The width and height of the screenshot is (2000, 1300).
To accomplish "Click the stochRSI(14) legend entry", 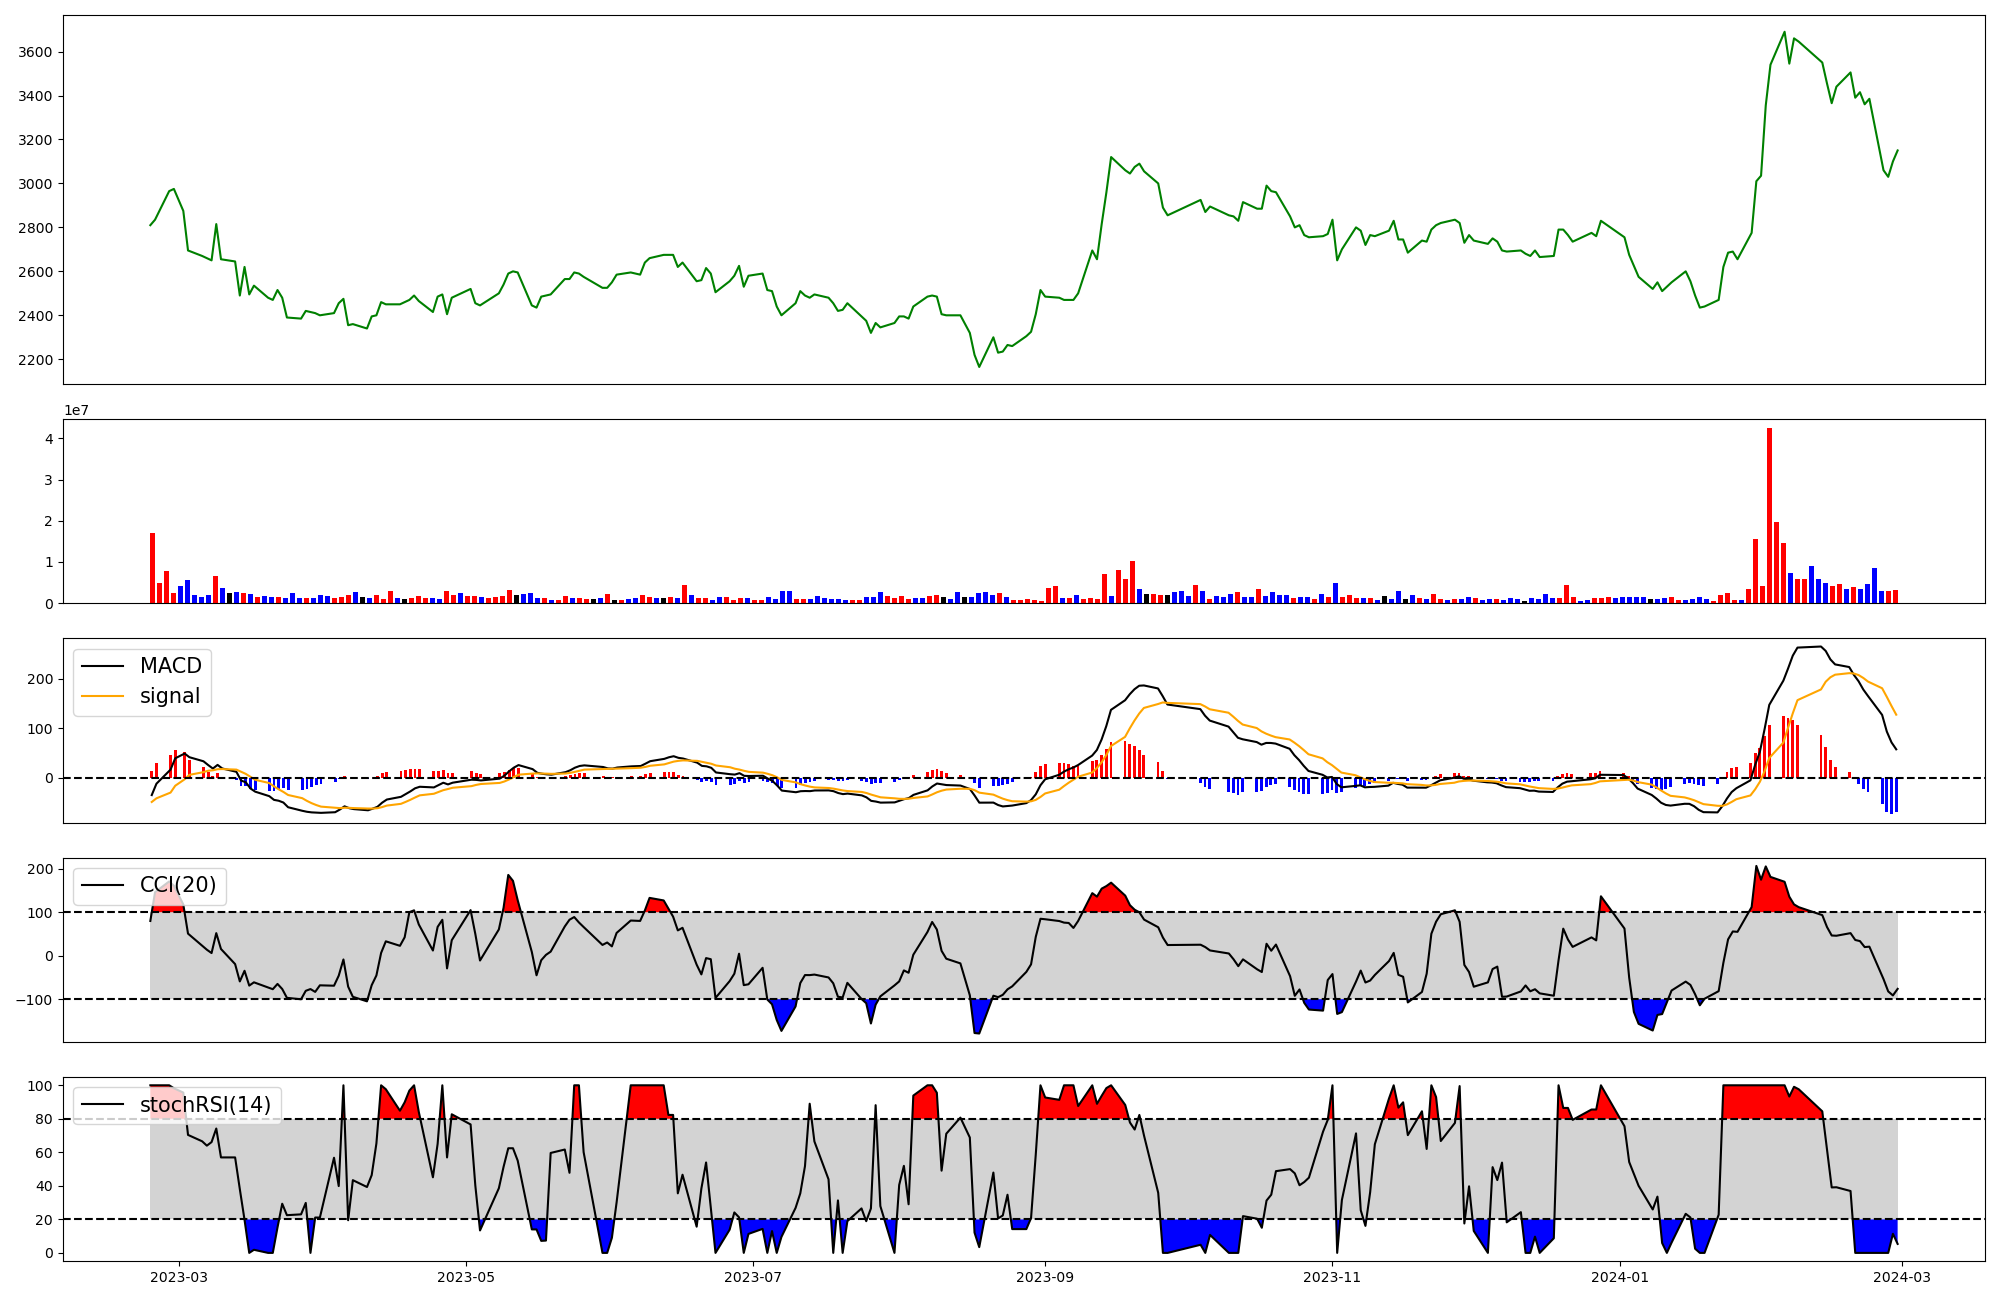I will coord(205,1105).
